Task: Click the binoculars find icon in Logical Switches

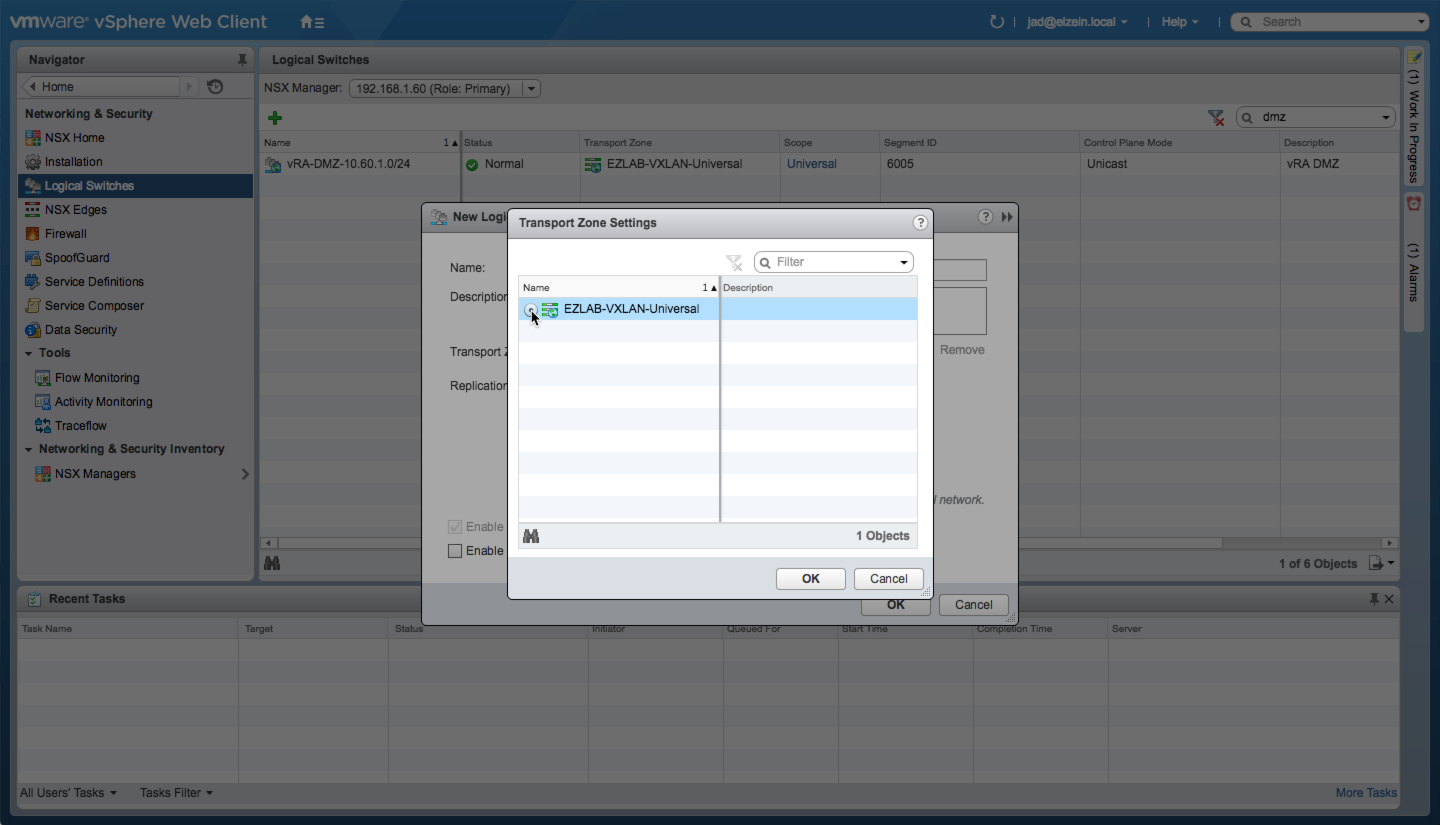Action: pyautogui.click(x=272, y=564)
